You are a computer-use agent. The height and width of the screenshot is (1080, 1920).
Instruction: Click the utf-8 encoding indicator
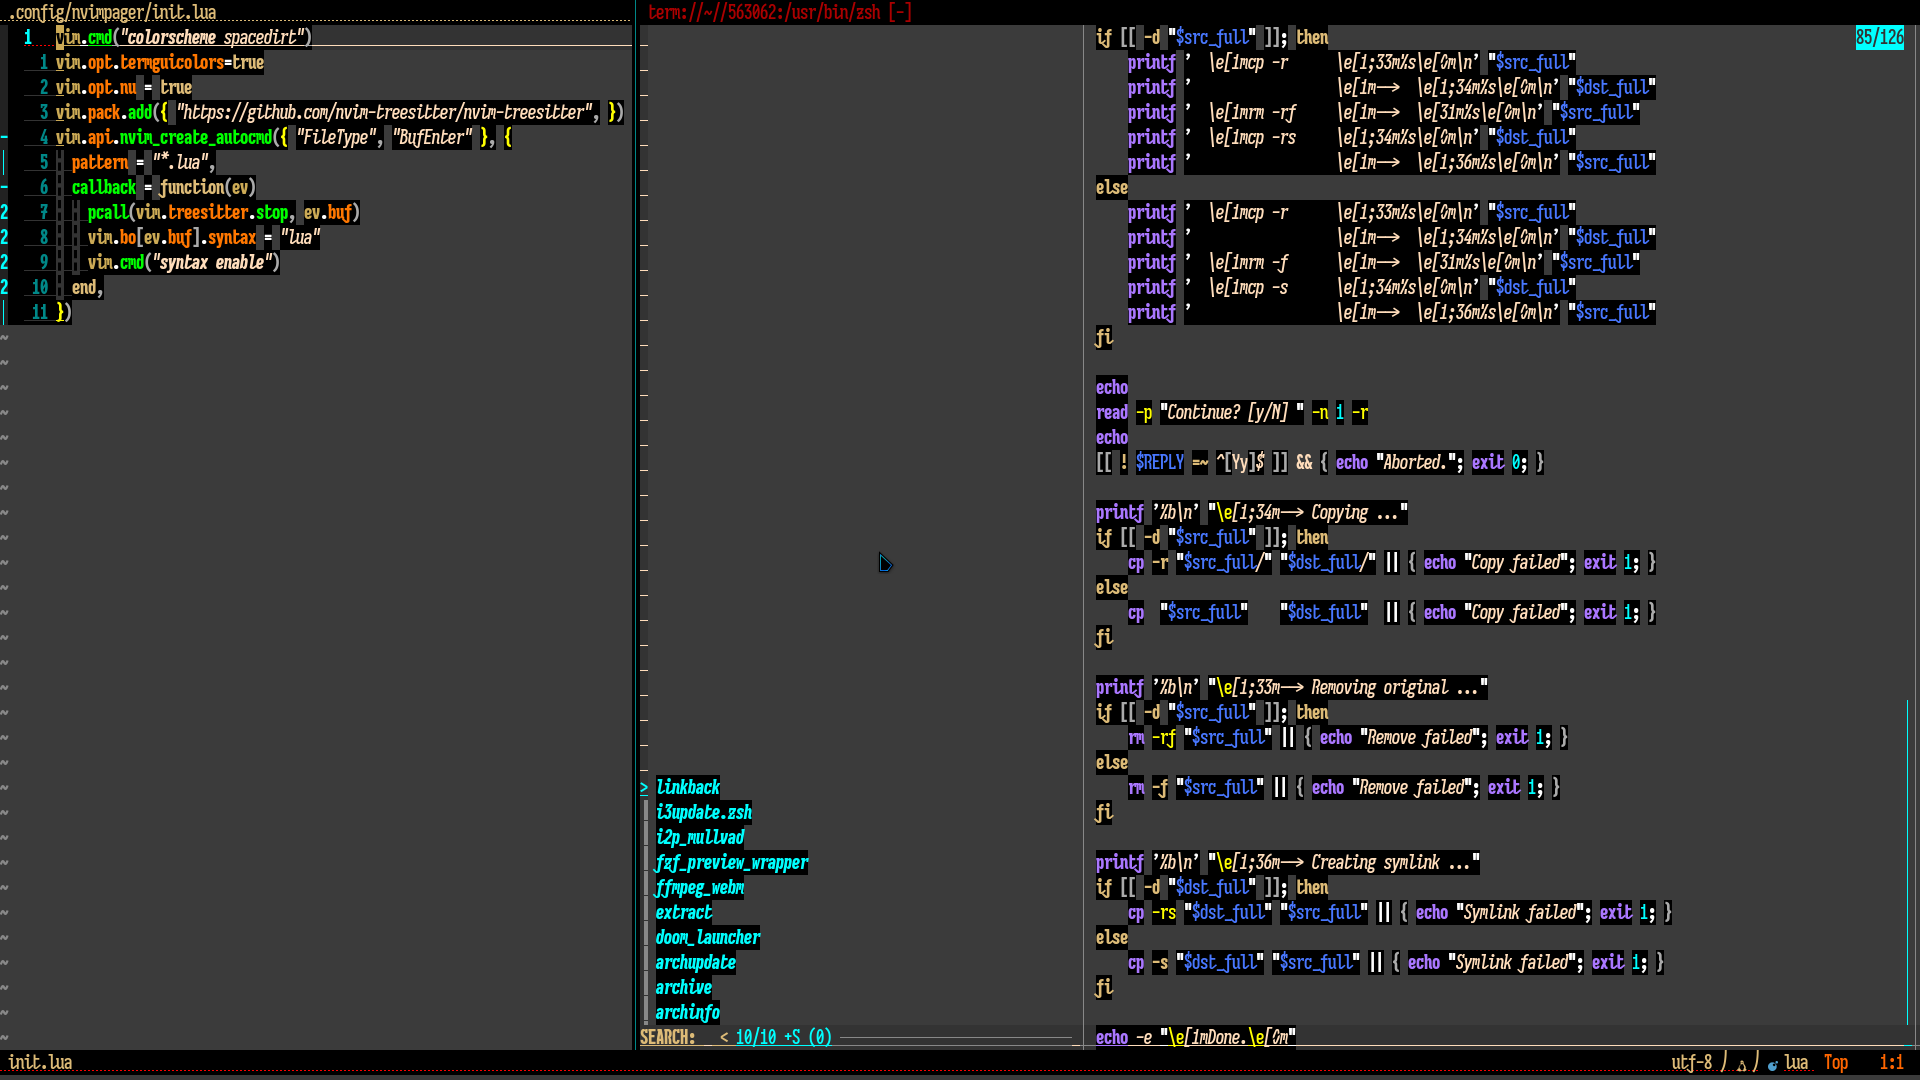(1691, 1063)
